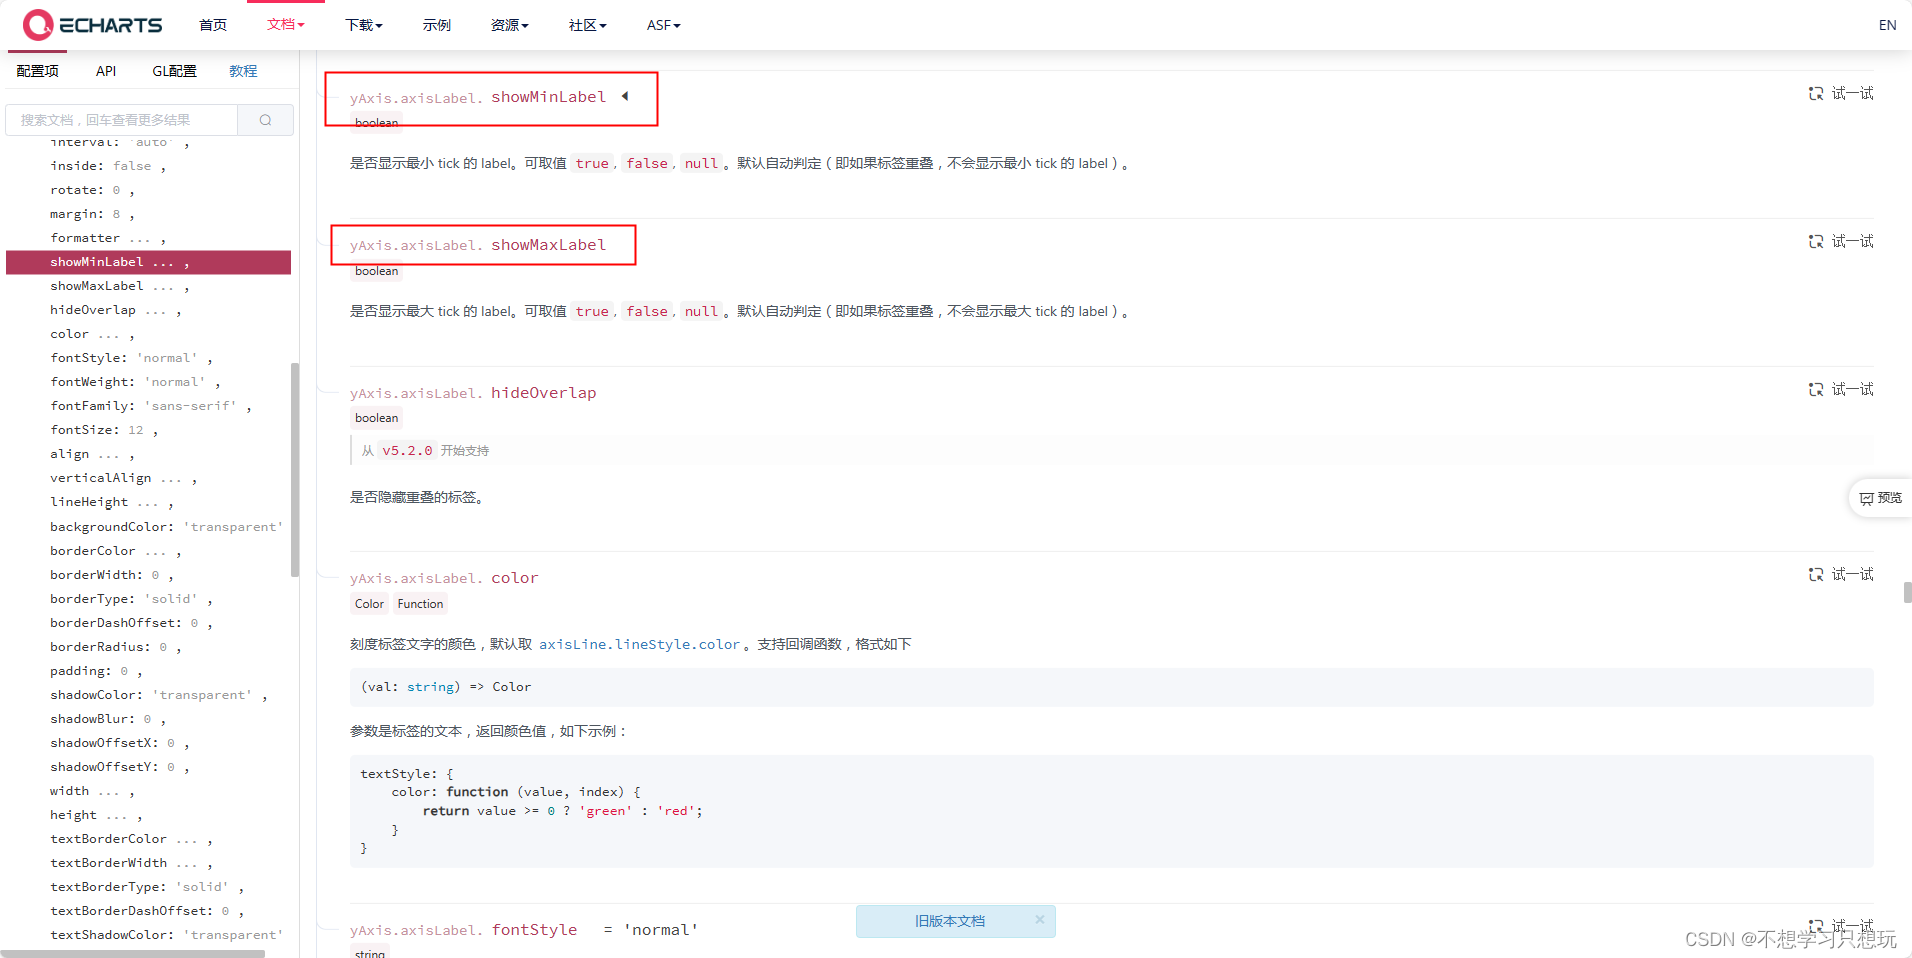Screen dimensions: 1912x958
Task: Select margin: 8 tree entry
Action: pos(92,214)
